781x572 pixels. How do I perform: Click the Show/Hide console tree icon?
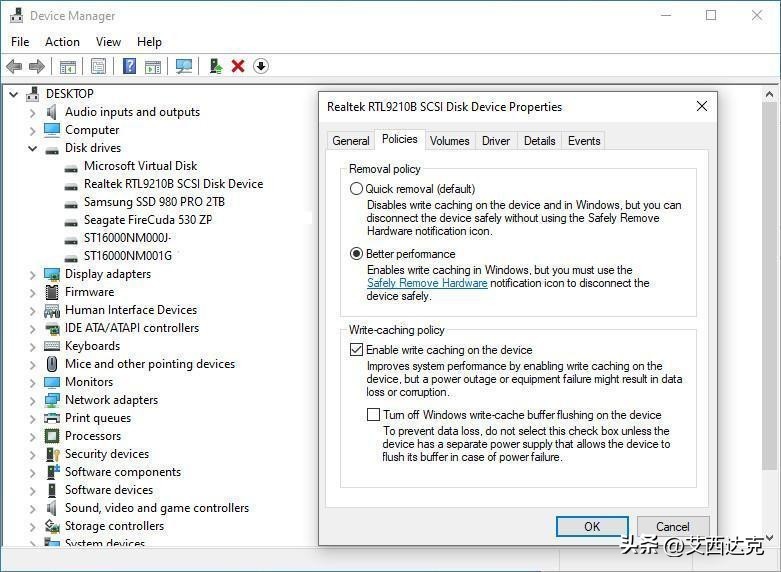click(68, 66)
